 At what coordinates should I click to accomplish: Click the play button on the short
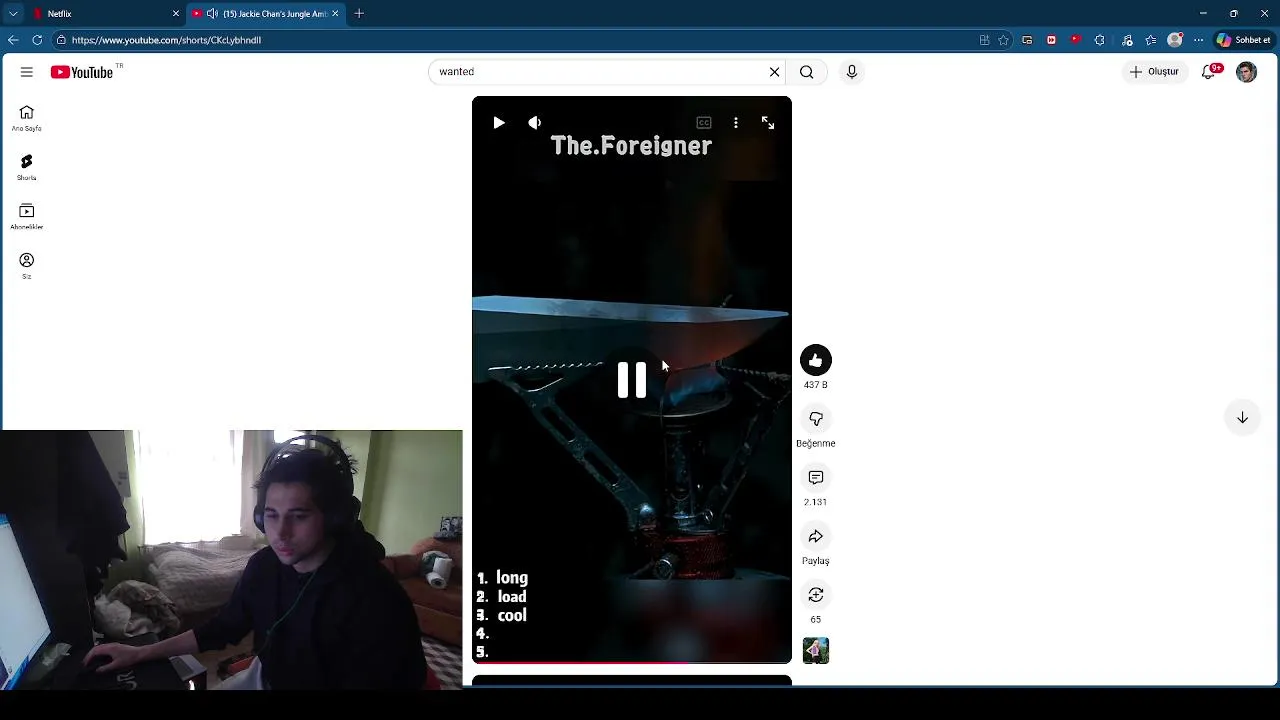pyautogui.click(x=499, y=123)
